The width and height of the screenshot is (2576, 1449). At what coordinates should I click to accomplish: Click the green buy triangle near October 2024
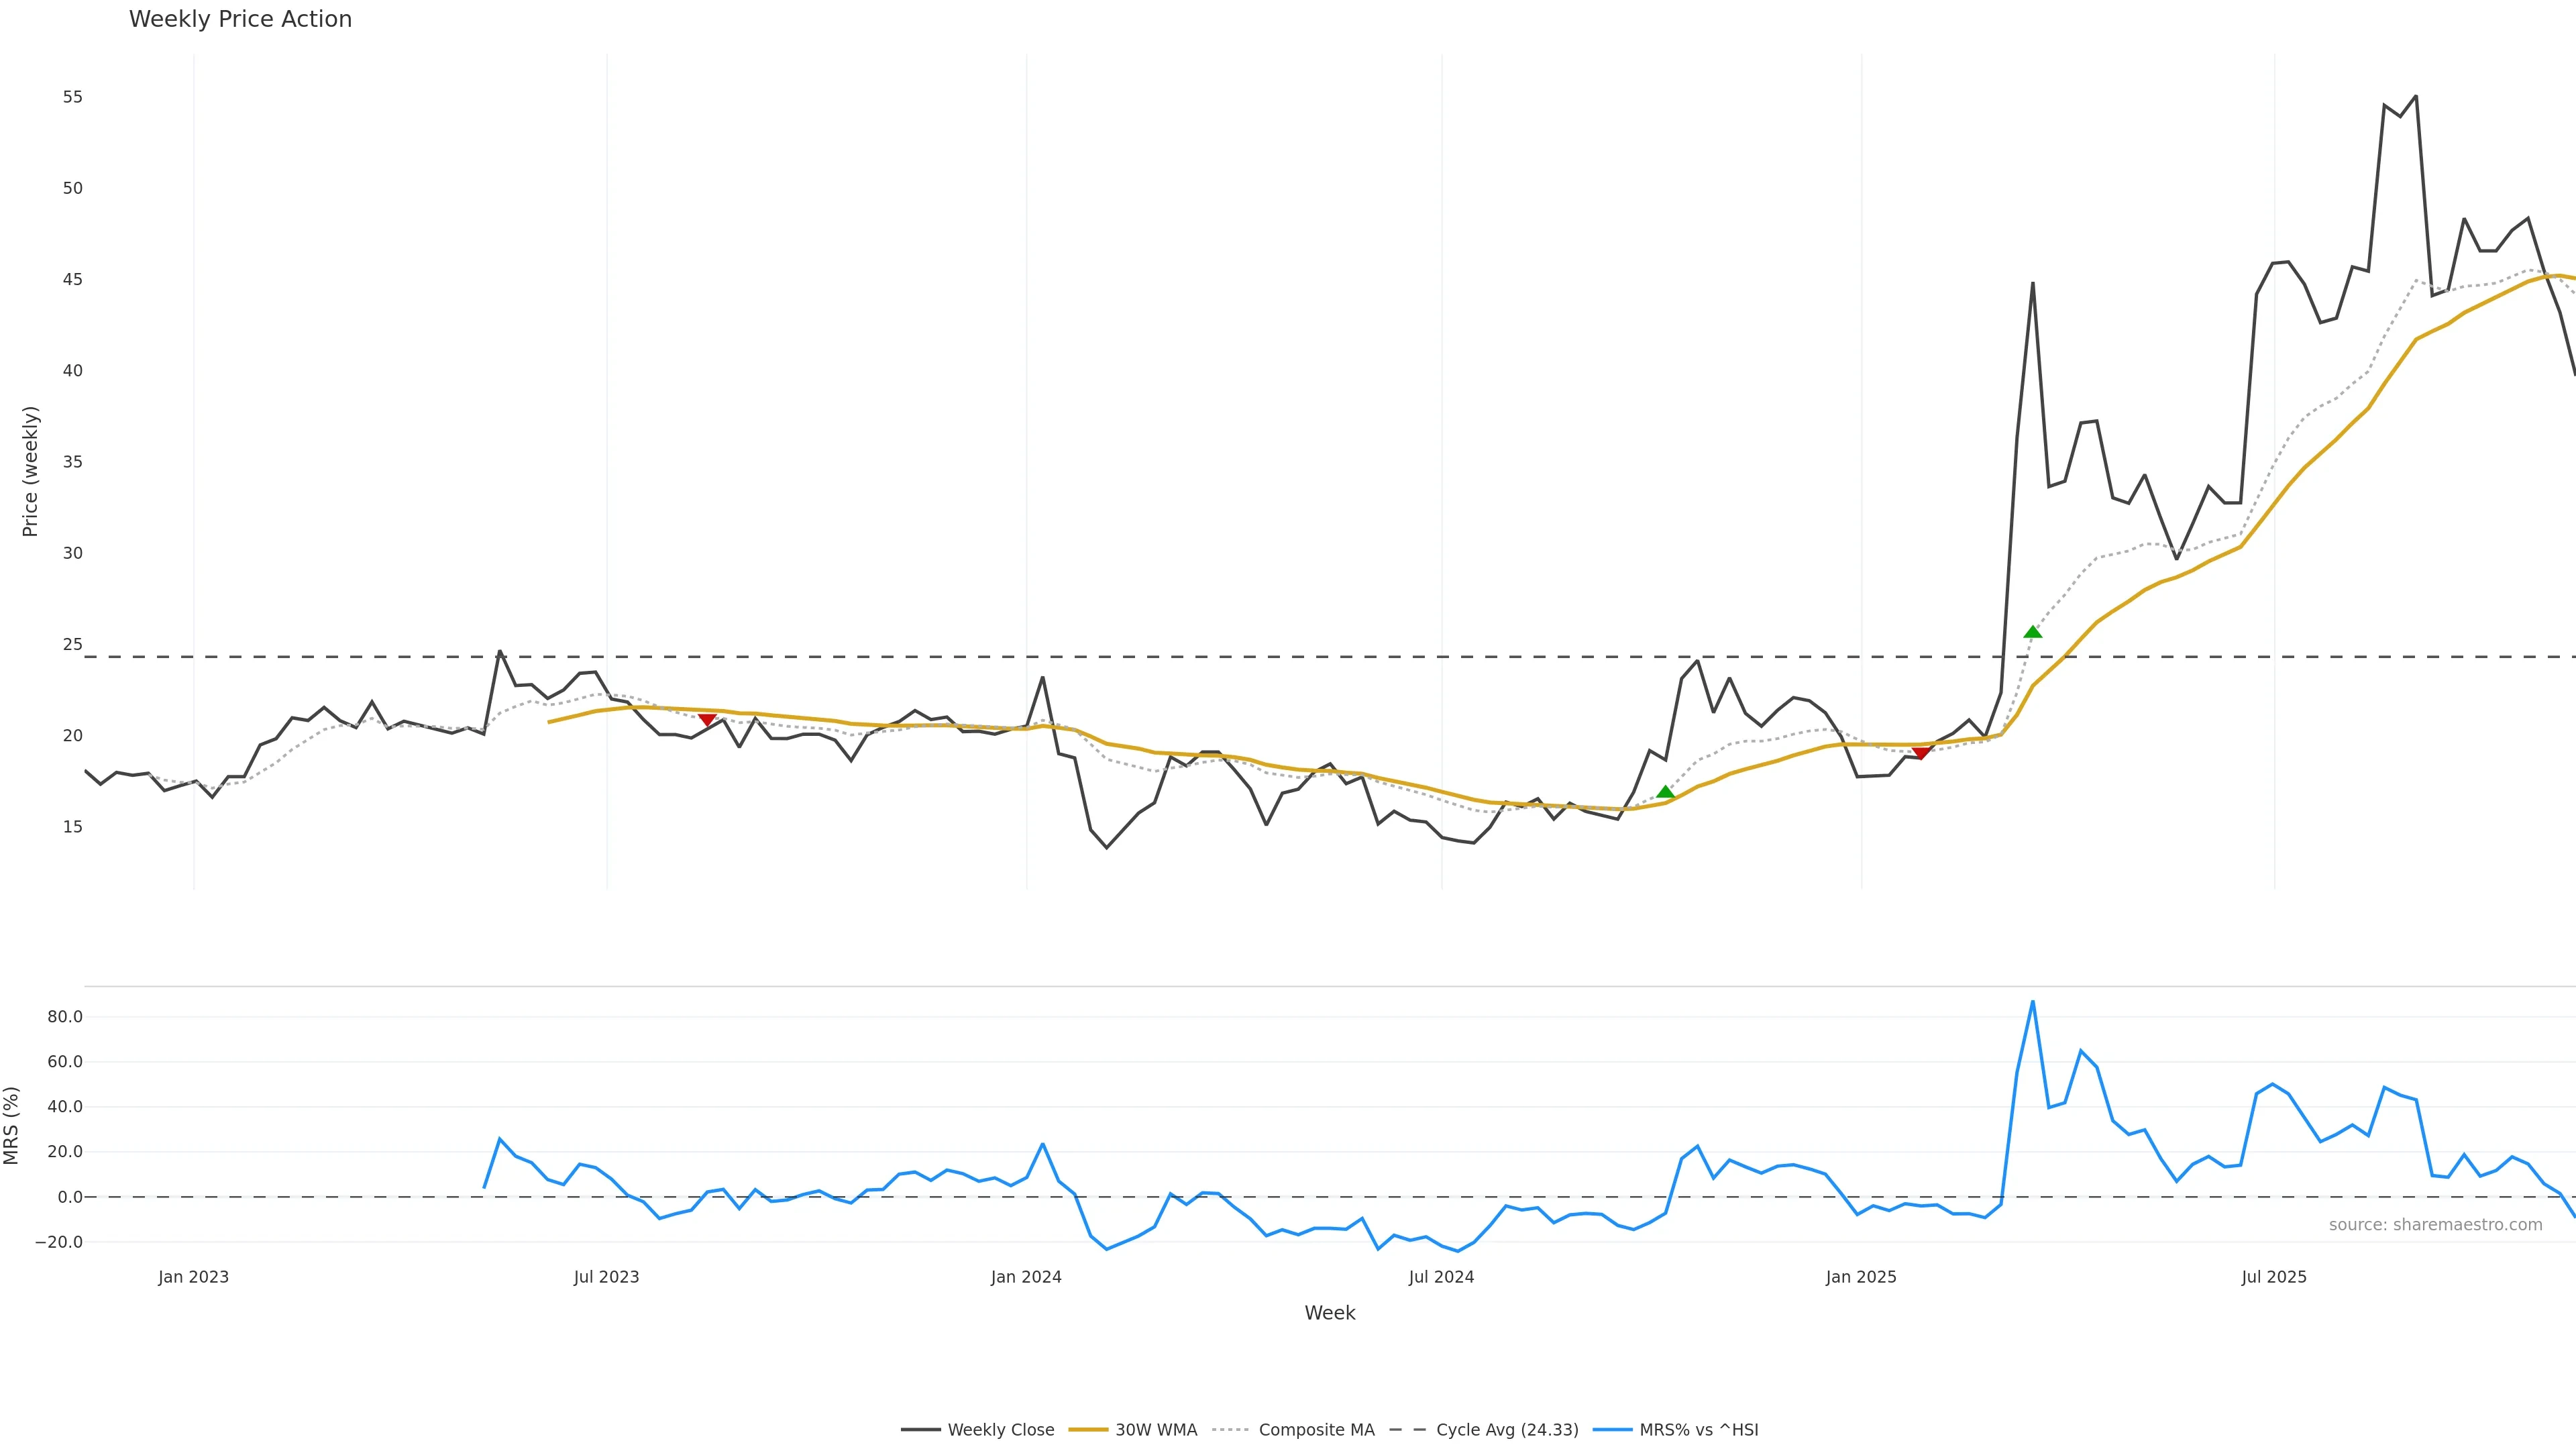1665,792
